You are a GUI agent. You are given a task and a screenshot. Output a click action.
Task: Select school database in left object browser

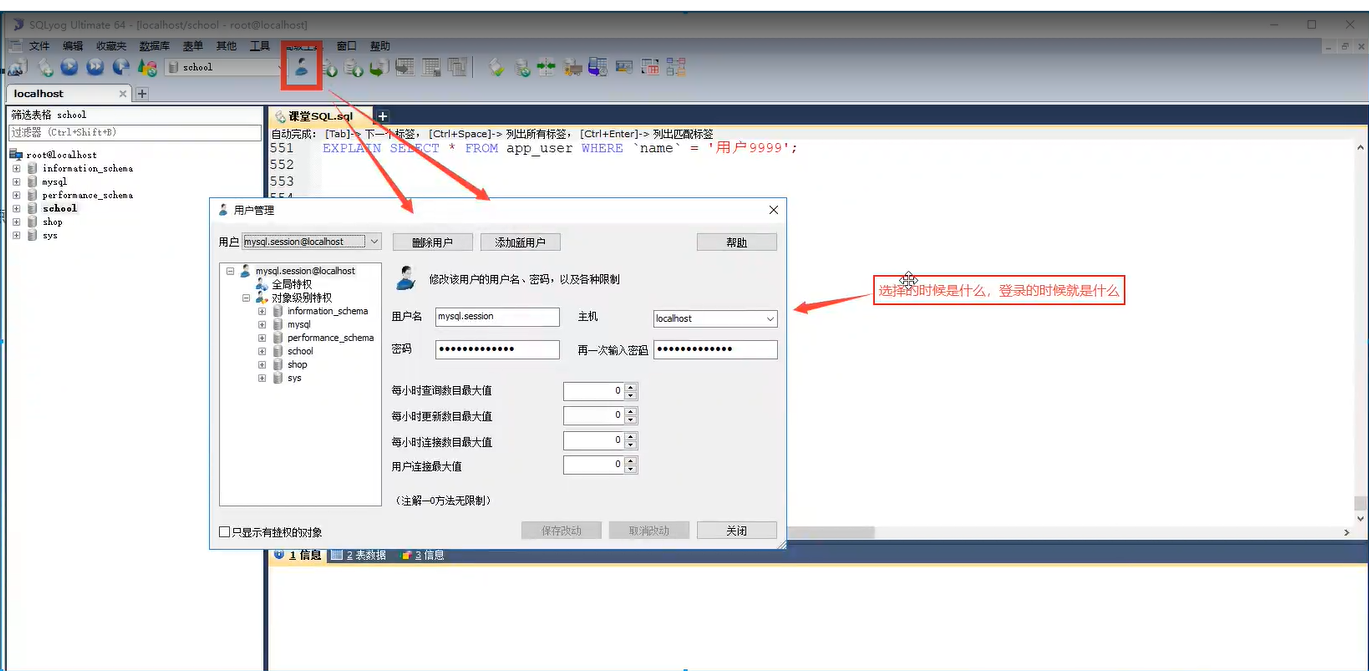pyautogui.click(x=59, y=209)
